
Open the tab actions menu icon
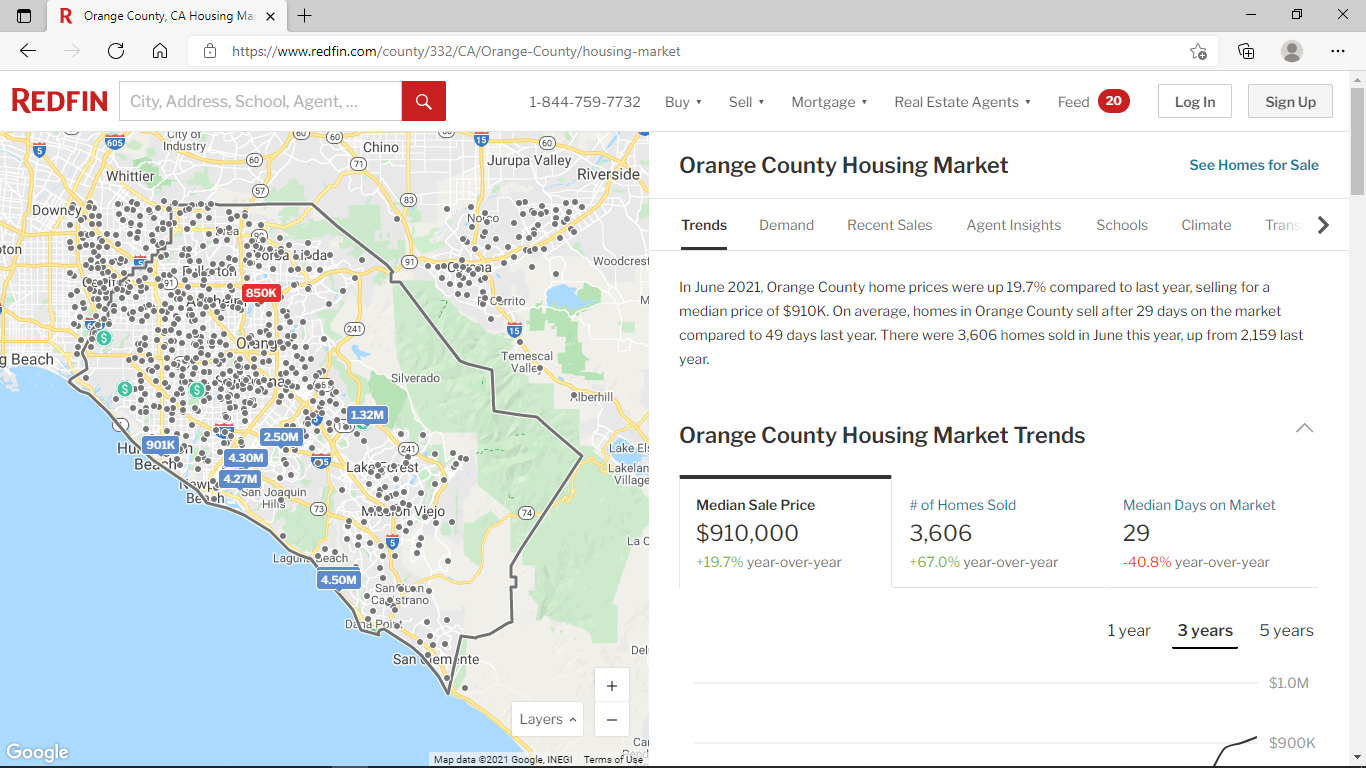[24, 16]
